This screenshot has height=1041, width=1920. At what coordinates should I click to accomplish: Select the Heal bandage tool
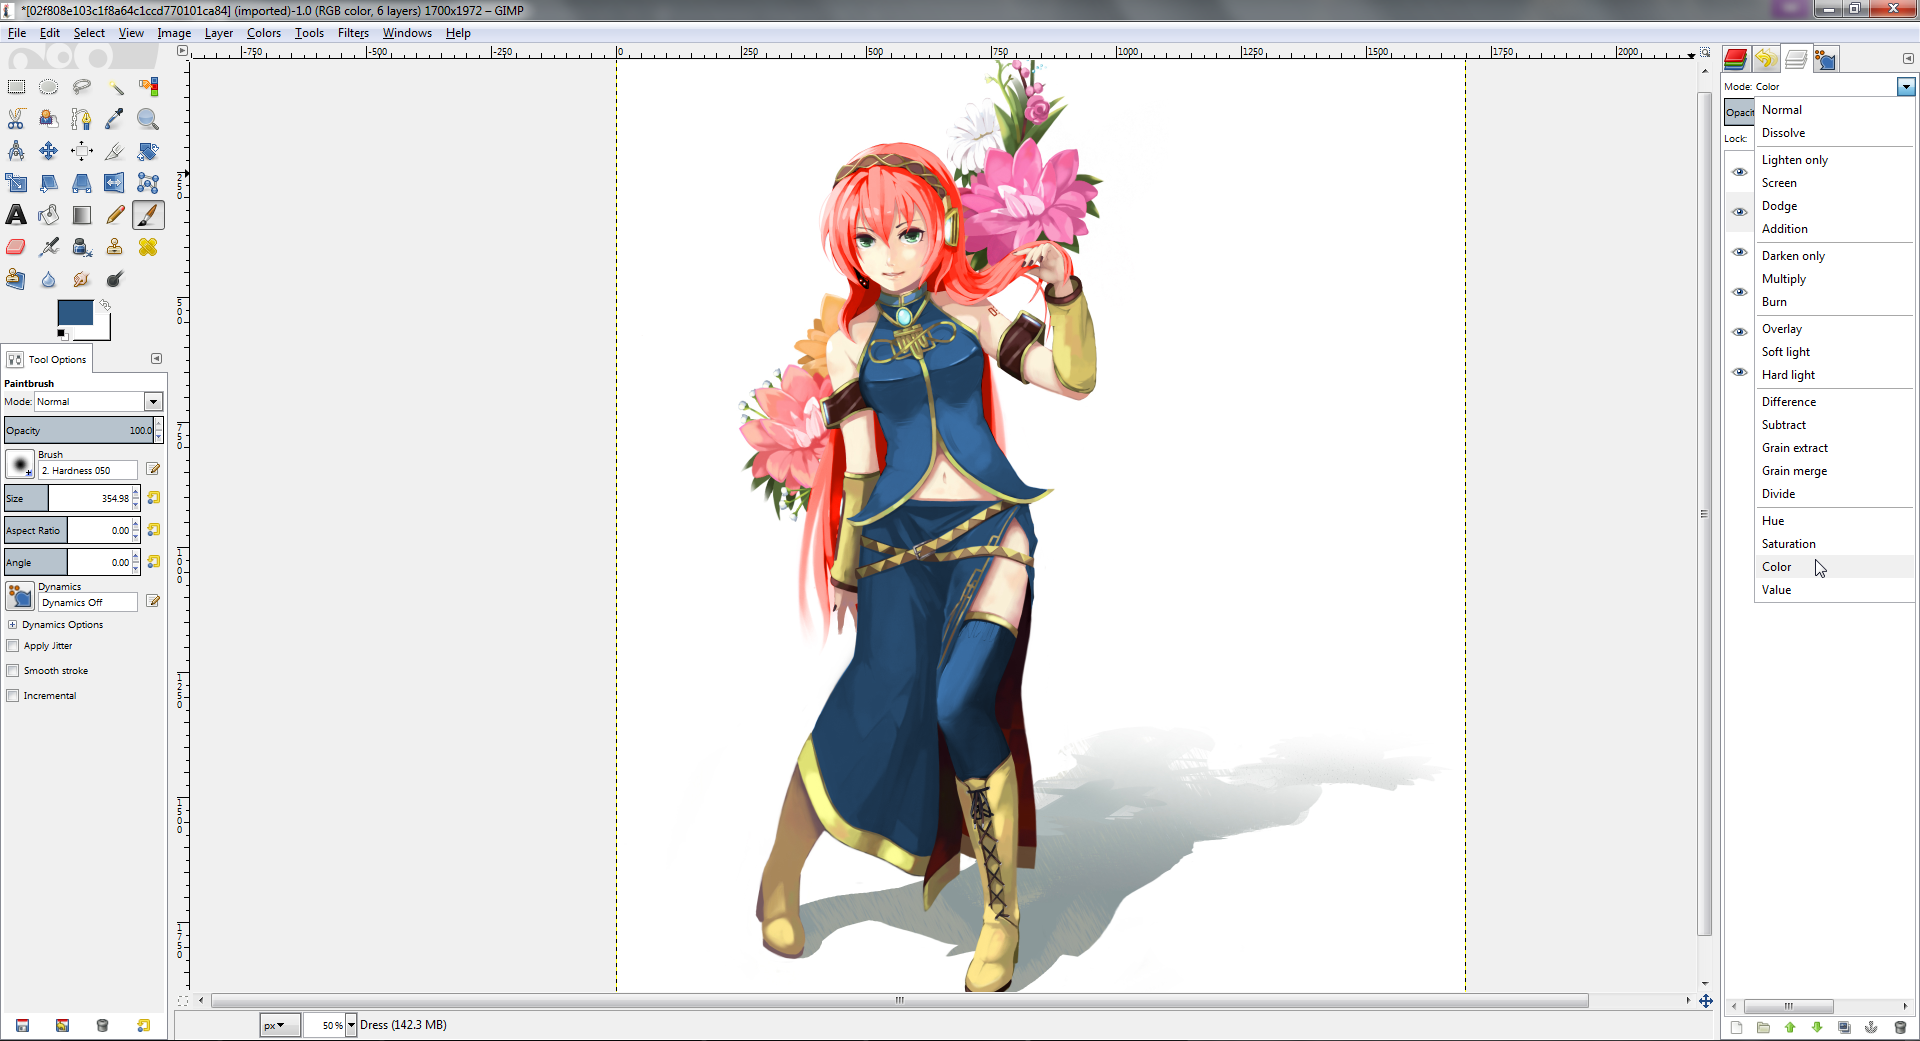point(148,247)
